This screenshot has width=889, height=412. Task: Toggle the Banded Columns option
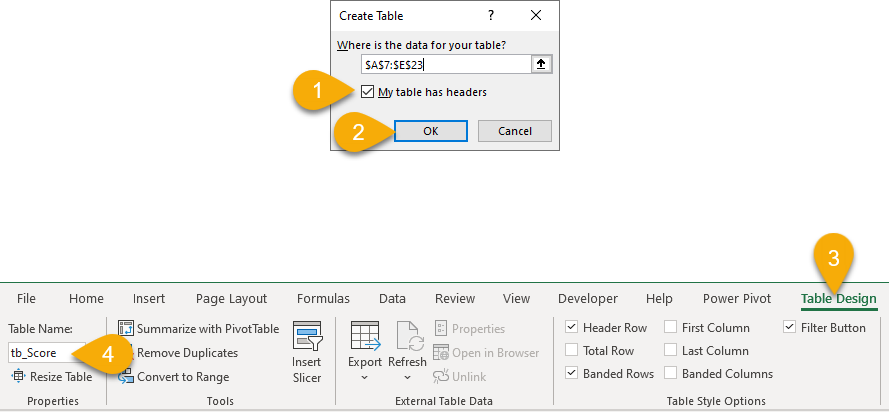[672, 374]
